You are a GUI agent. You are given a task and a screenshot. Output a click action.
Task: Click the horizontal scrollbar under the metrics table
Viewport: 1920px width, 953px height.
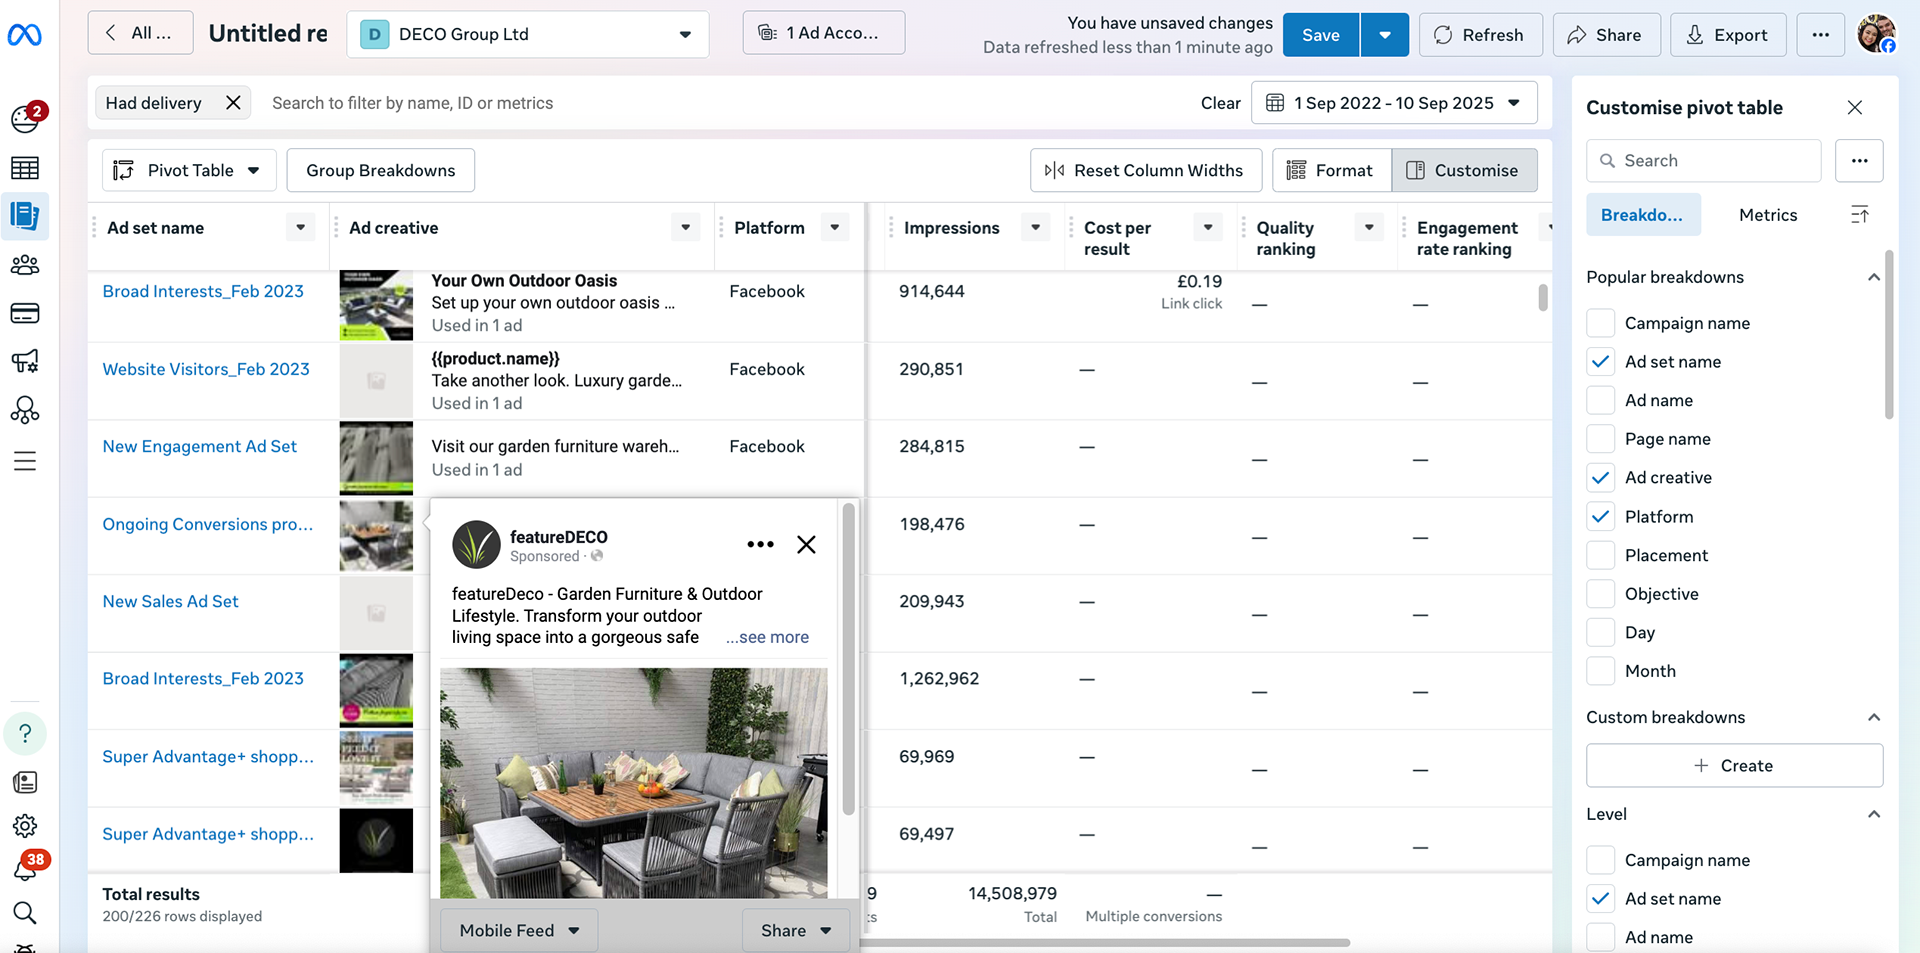click(1105, 942)
